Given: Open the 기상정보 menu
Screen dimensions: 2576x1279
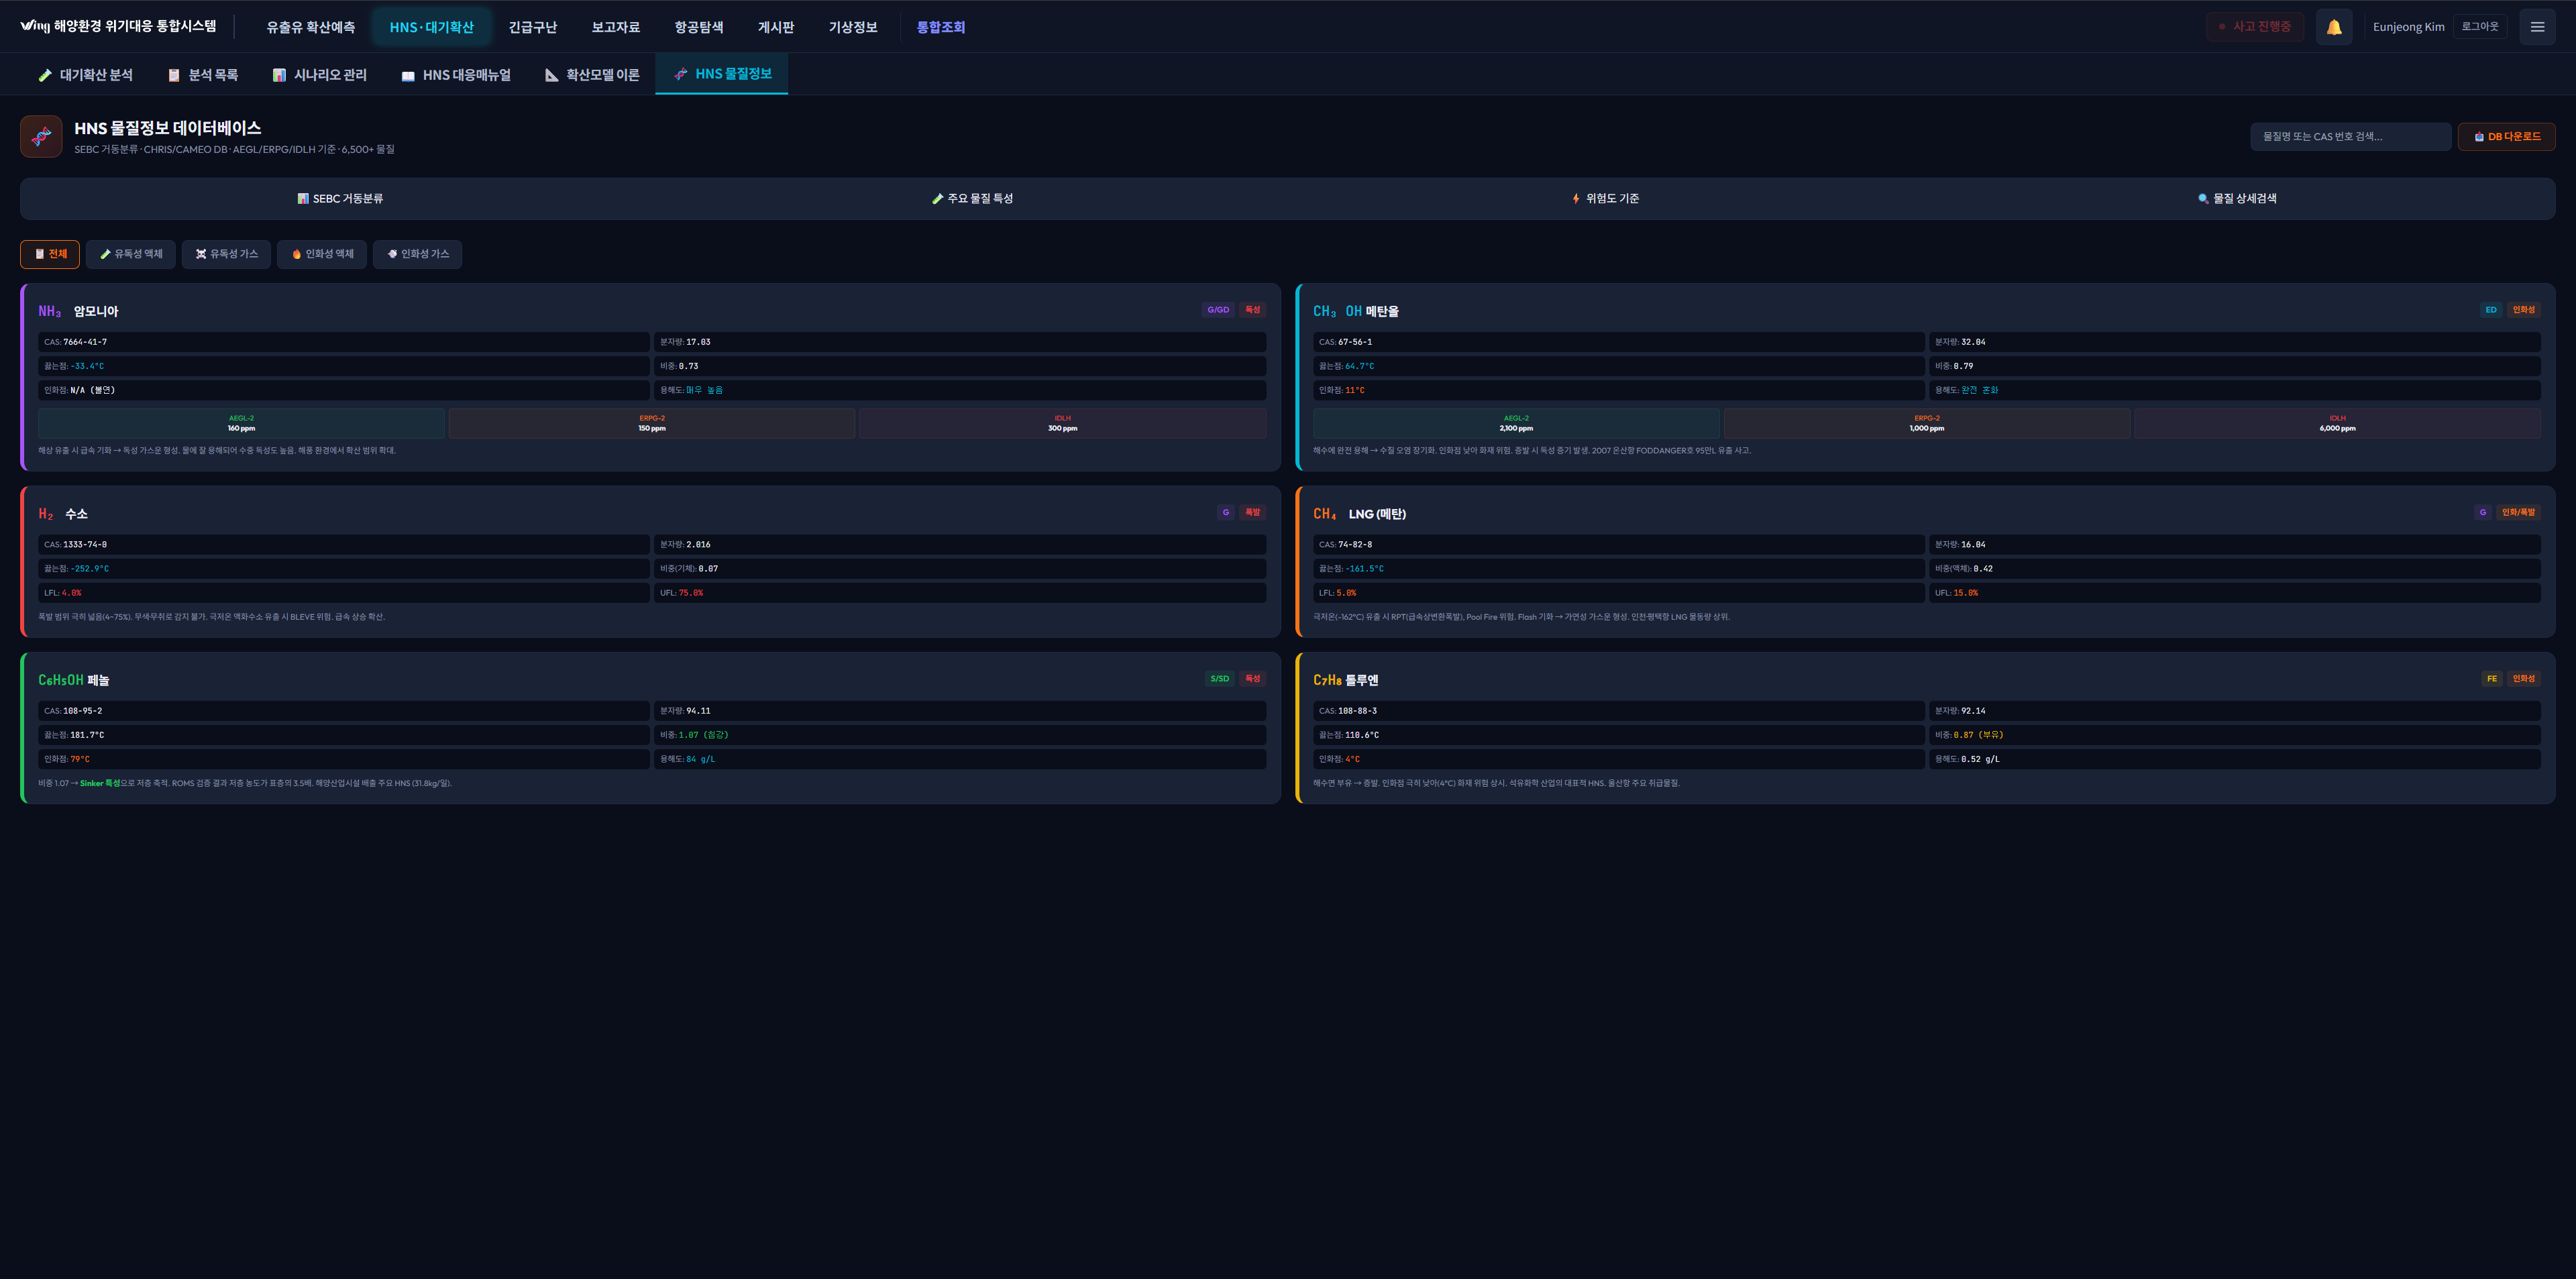Looking at the screenshot, I should (852, 27).
